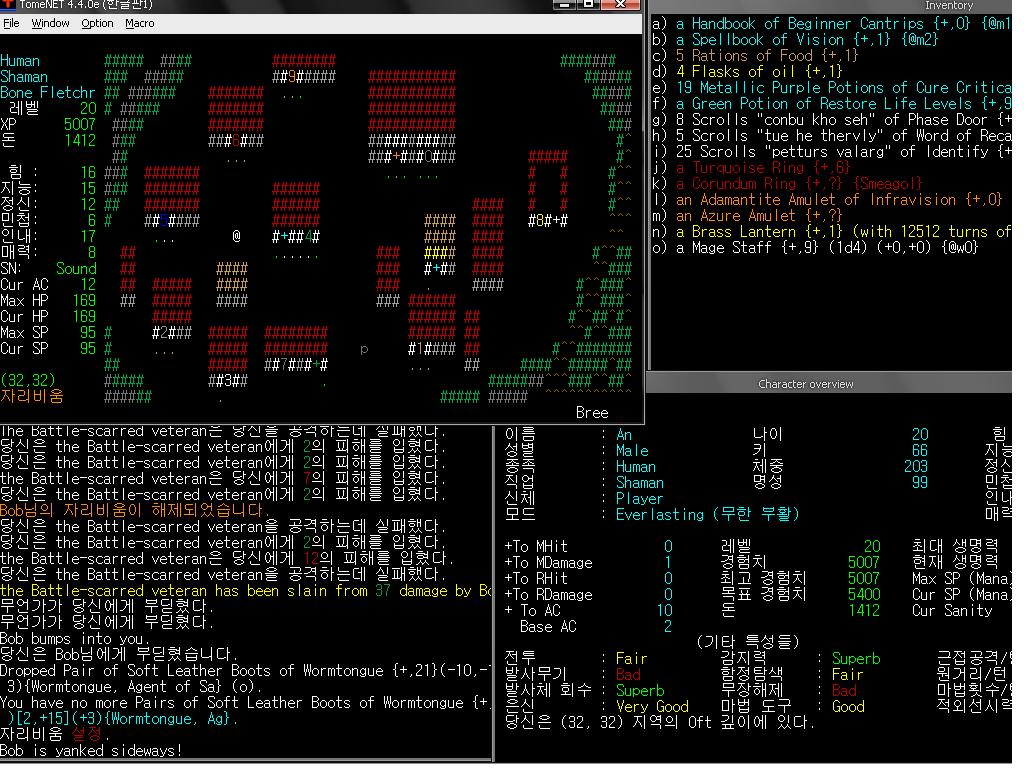Click store entrance 6 on the map
The height and width of the screenshot is (768, 1024).
(x=236, y=141)
